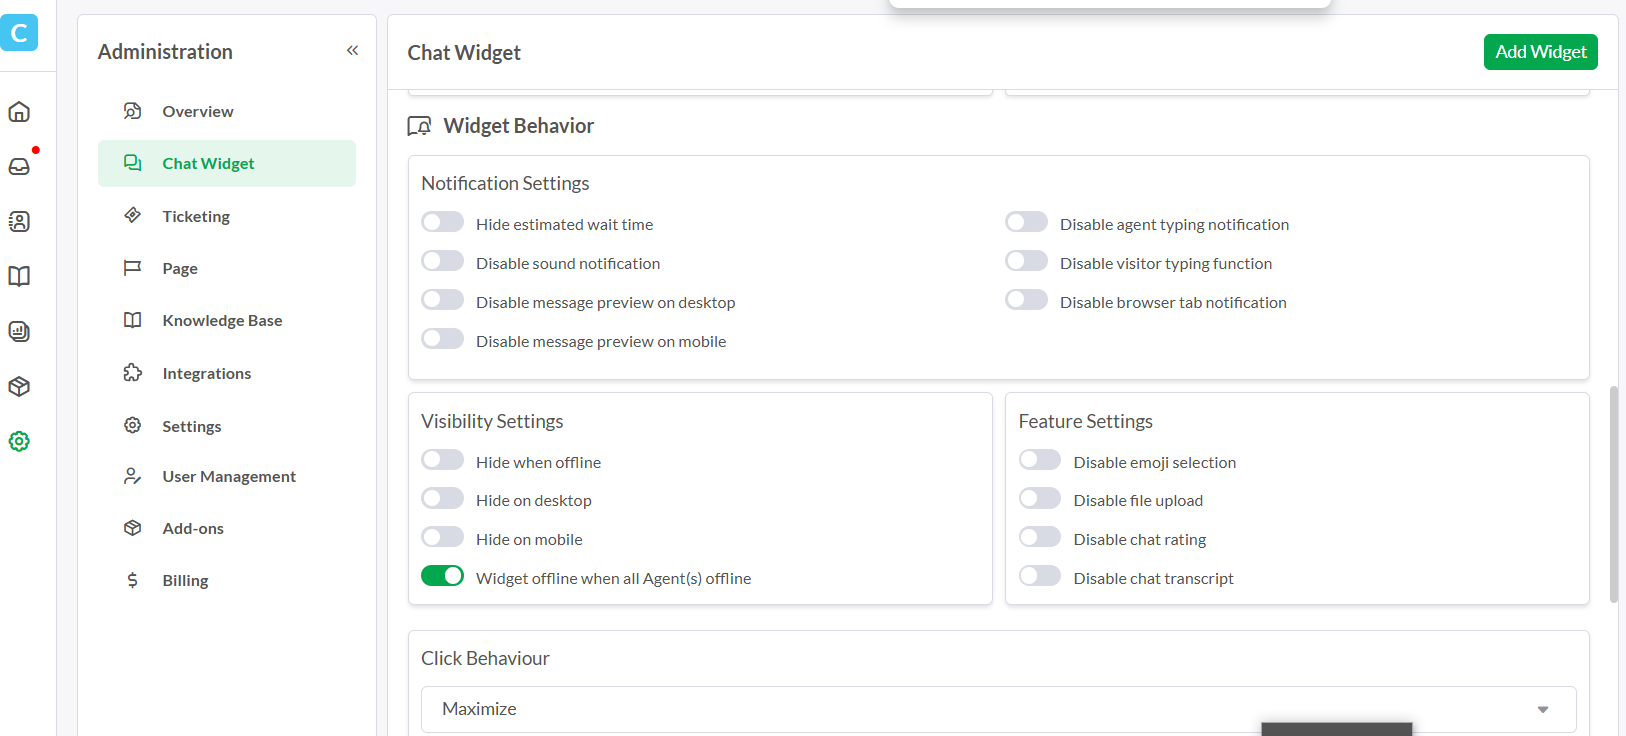This screenshot has width=1626, height=736.
Task: Toggle Disable emoji selection switch
Action: click(1039, 460)
